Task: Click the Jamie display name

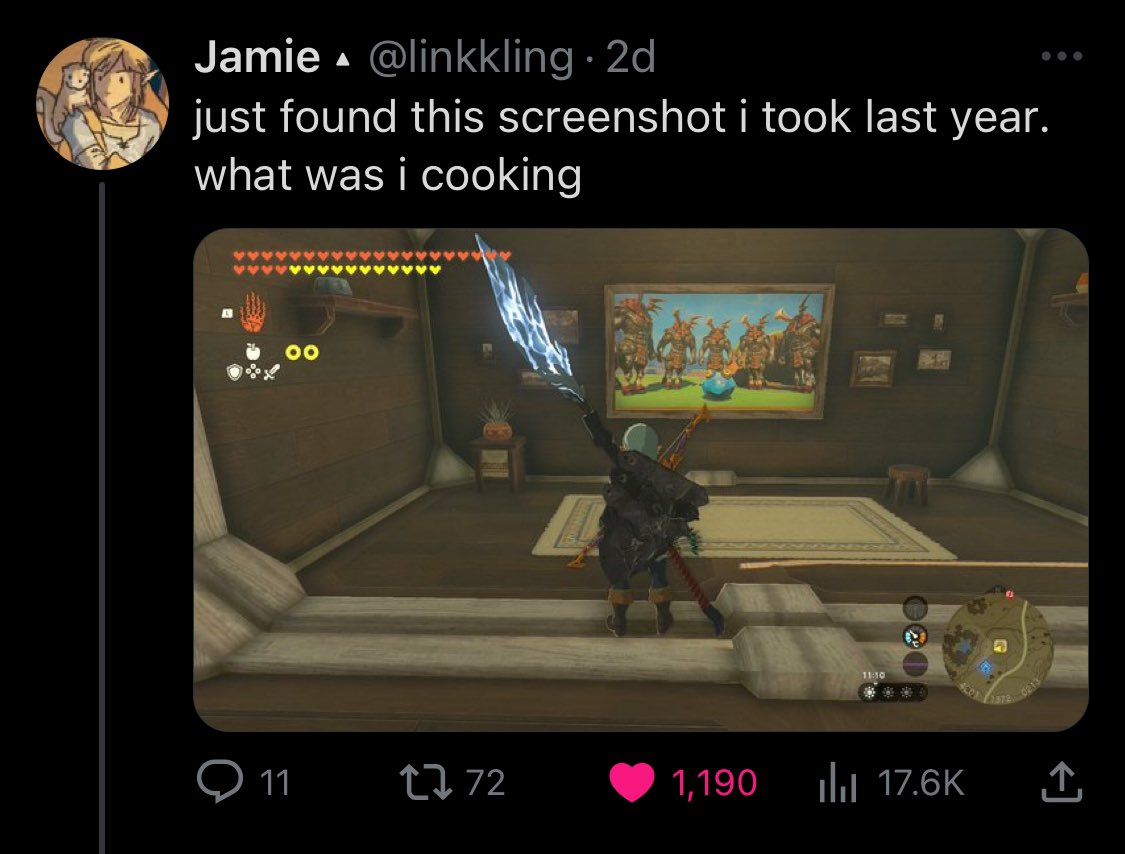Action: coord(257,56)
